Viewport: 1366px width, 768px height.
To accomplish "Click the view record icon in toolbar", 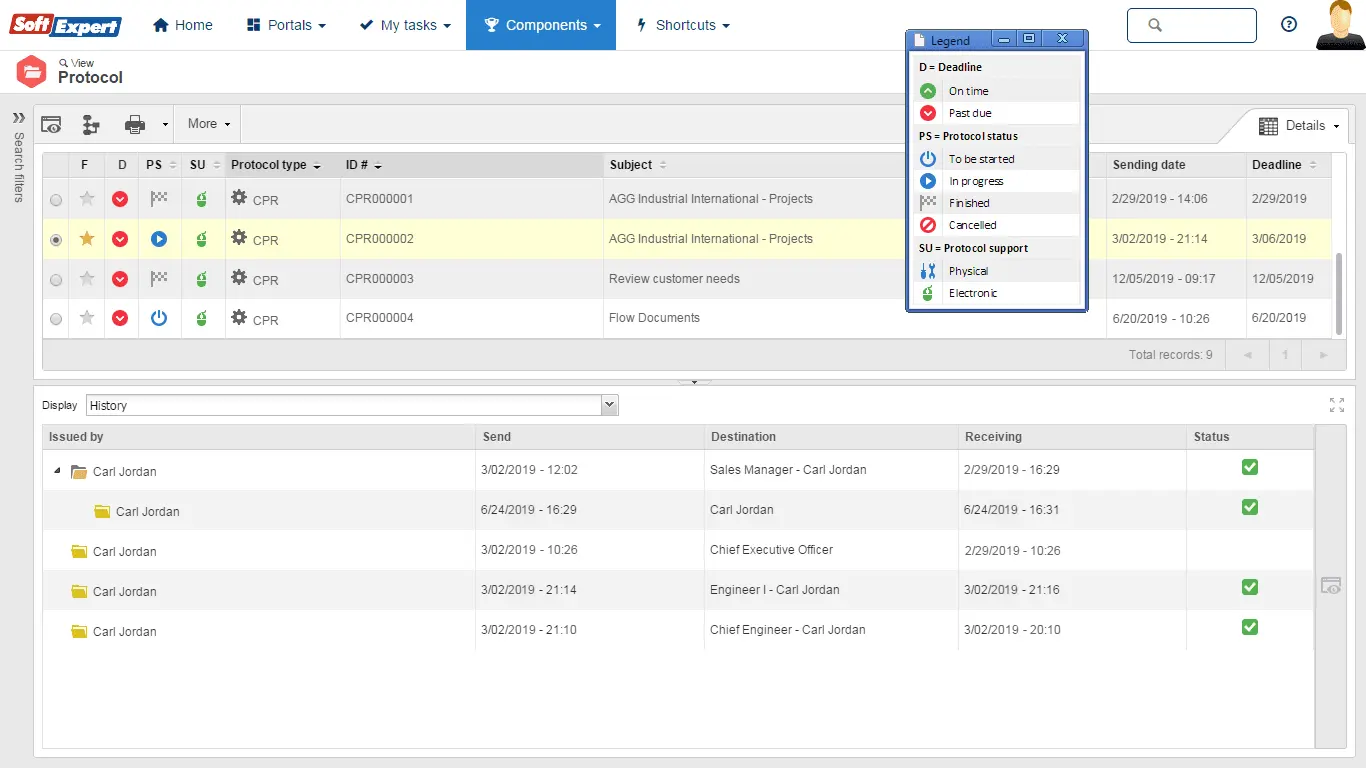I will [x=51, y=125].
